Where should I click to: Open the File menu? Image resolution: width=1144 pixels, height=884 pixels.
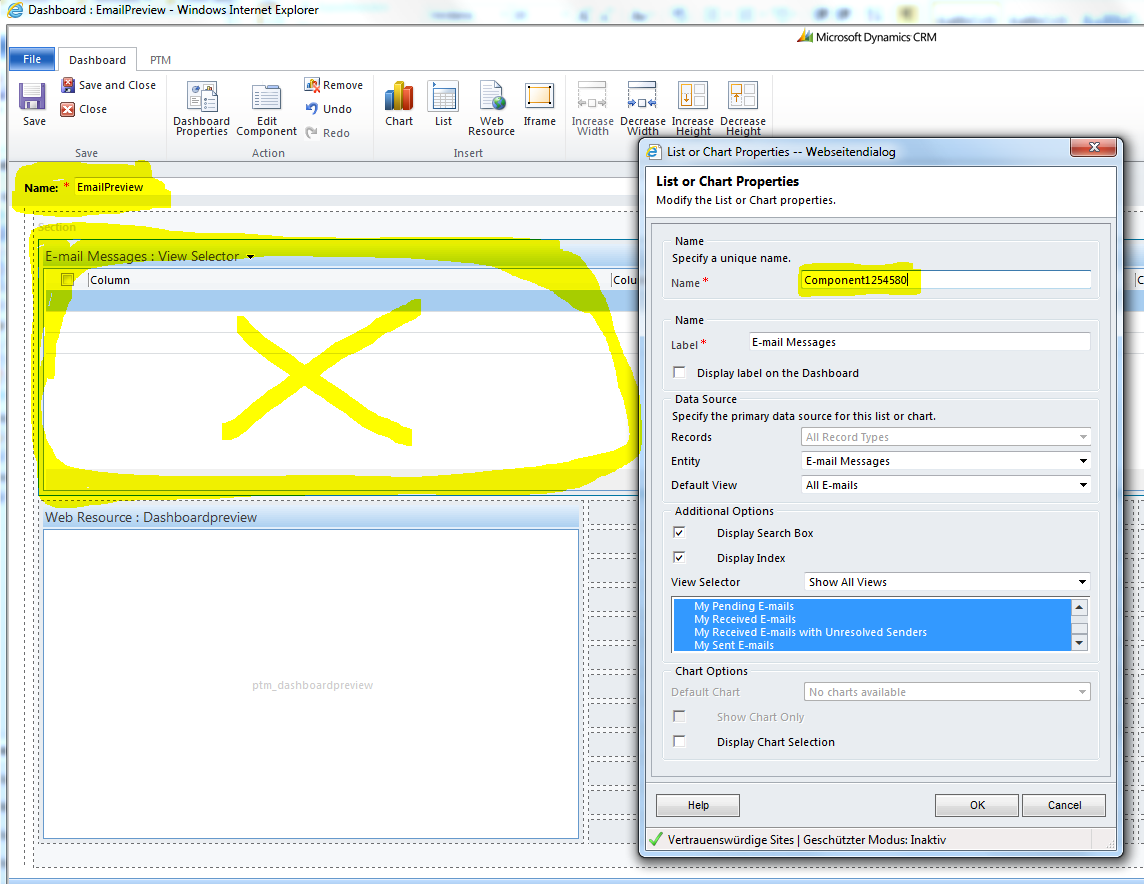pyautogui.click(x=31, y=59)
